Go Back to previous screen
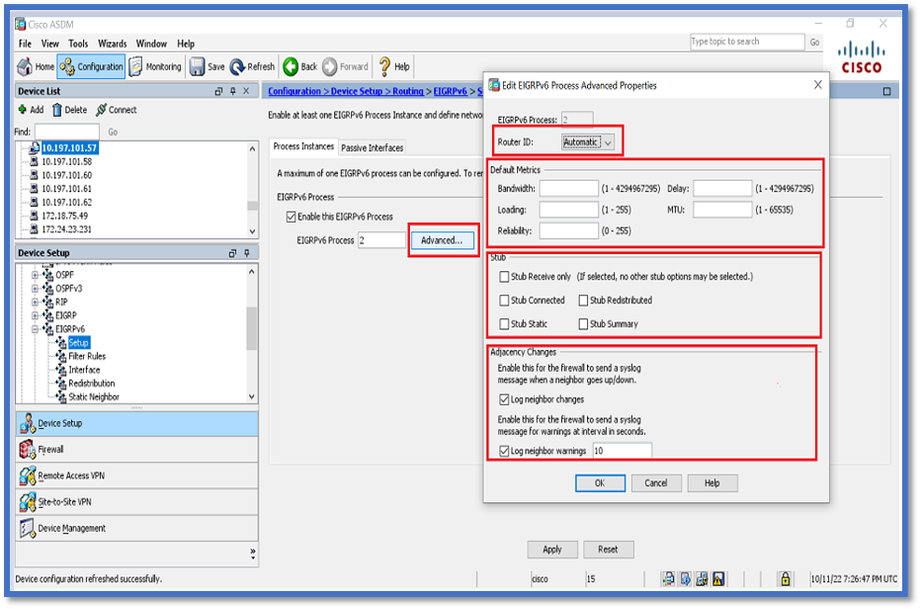921x611 pixels. [x=300, y=67]
